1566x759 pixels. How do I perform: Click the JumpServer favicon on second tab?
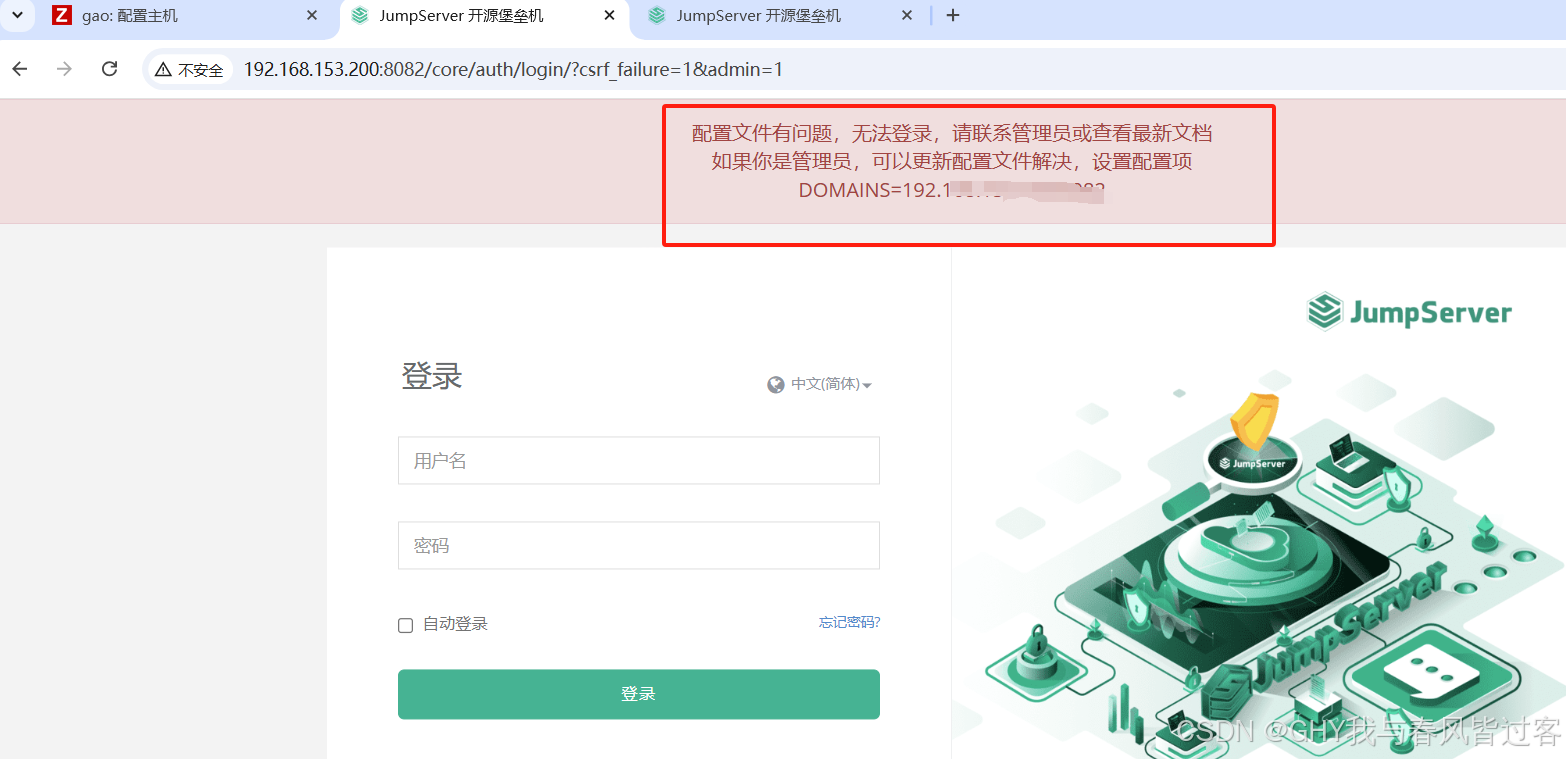pos(358,15)
